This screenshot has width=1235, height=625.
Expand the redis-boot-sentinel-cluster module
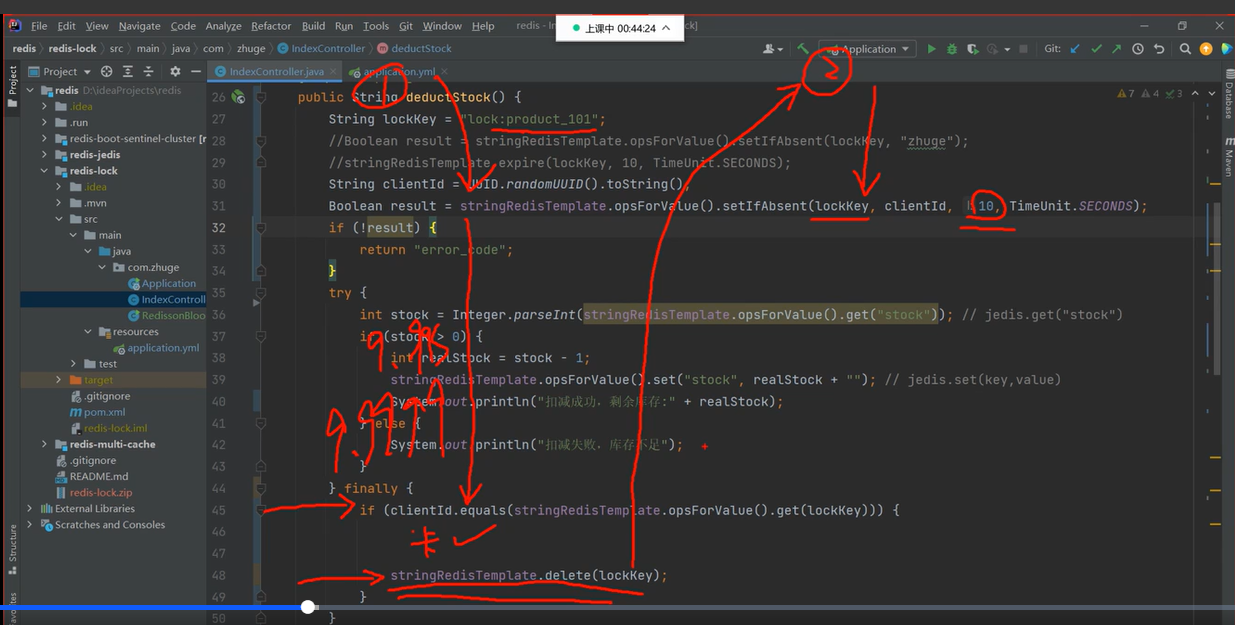(x=44, y=139)
